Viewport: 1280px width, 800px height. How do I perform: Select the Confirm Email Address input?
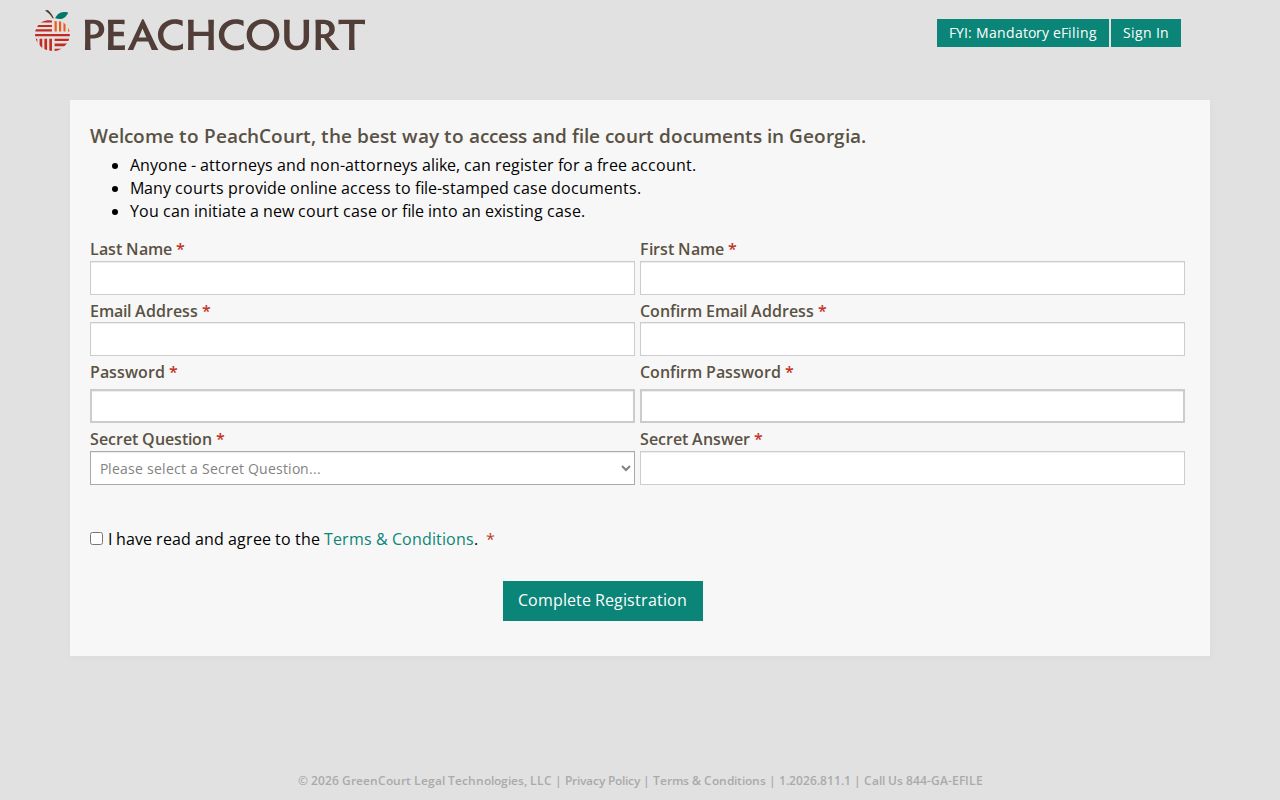912,339
